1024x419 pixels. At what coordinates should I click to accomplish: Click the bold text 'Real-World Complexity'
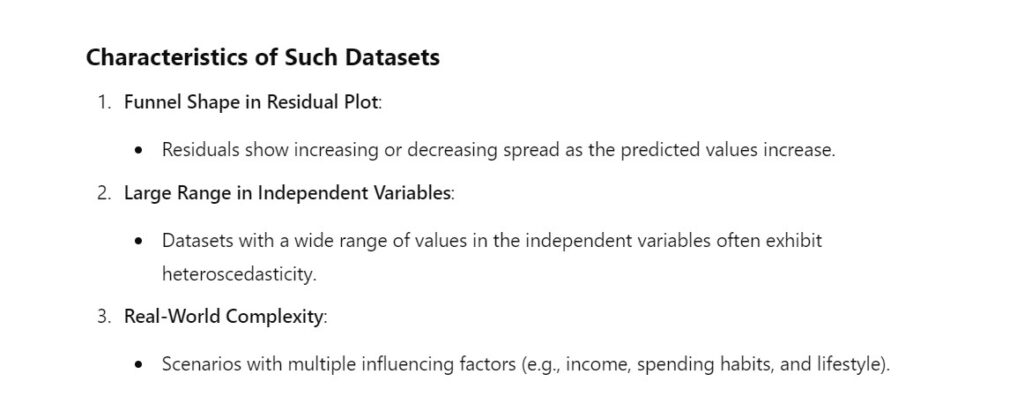[224, 317]
